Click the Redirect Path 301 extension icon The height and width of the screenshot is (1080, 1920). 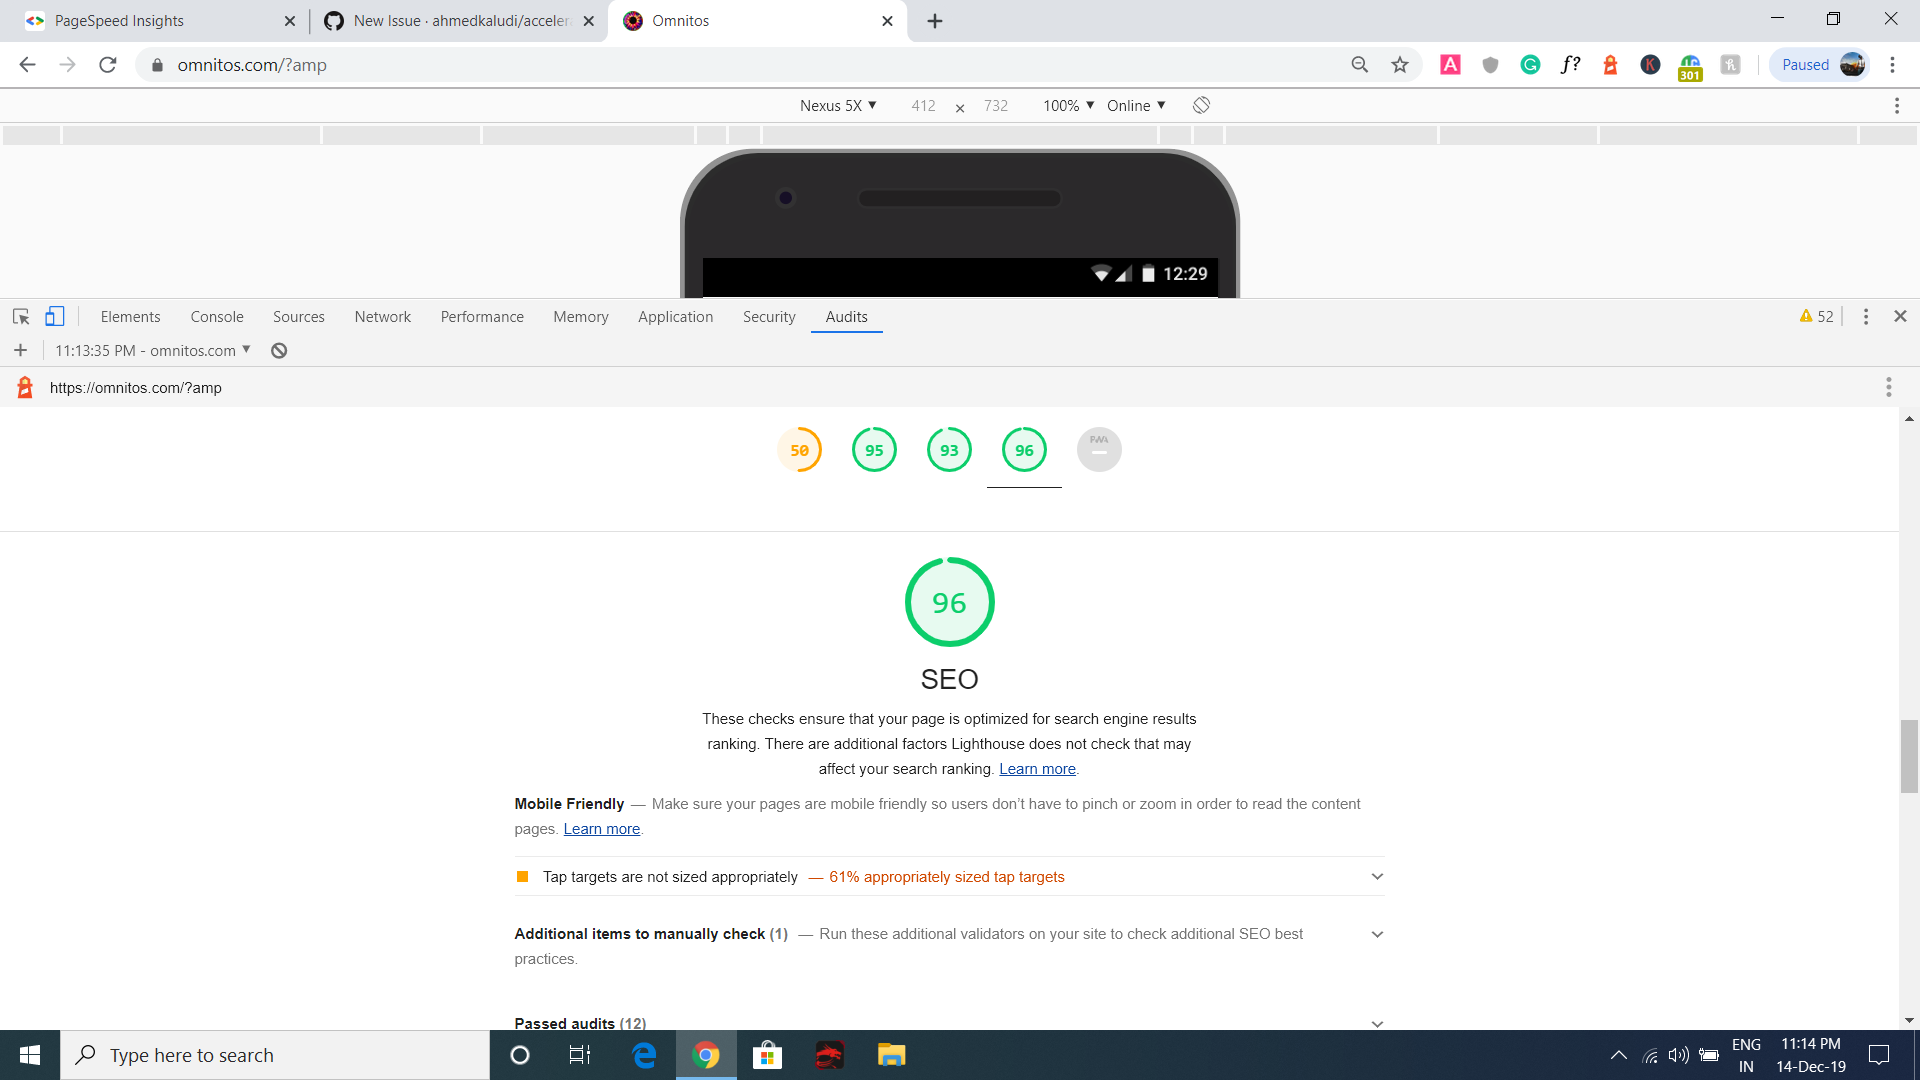coord(1690,64)
